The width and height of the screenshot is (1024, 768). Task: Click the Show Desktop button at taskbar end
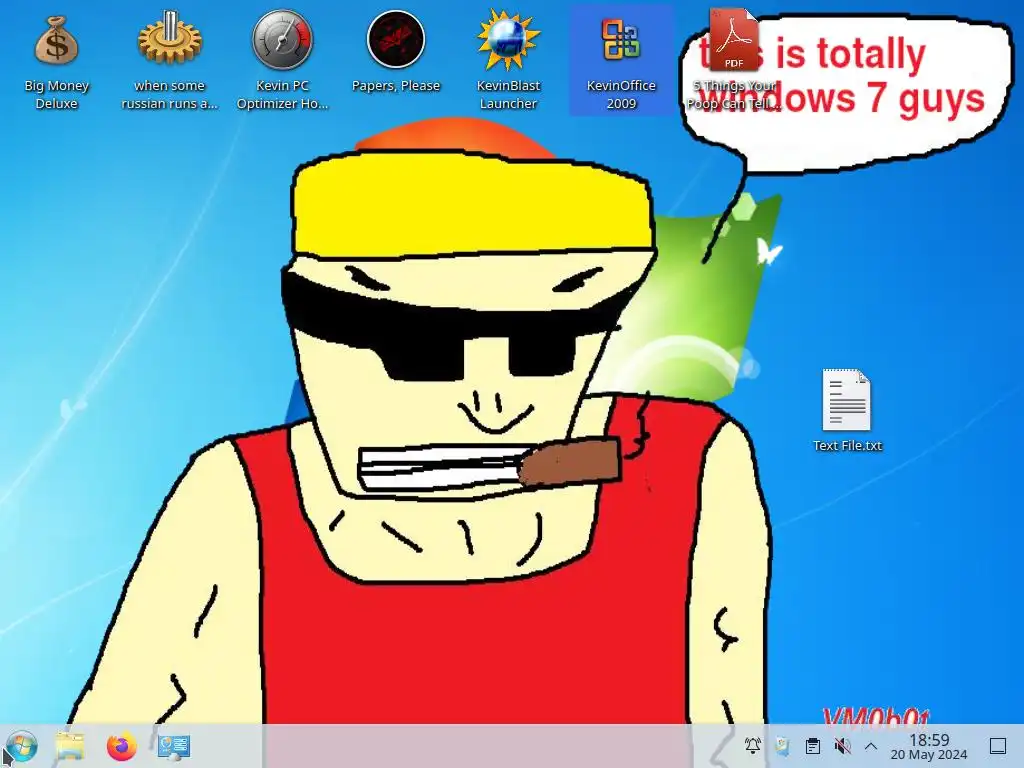[x=998, y=745]
